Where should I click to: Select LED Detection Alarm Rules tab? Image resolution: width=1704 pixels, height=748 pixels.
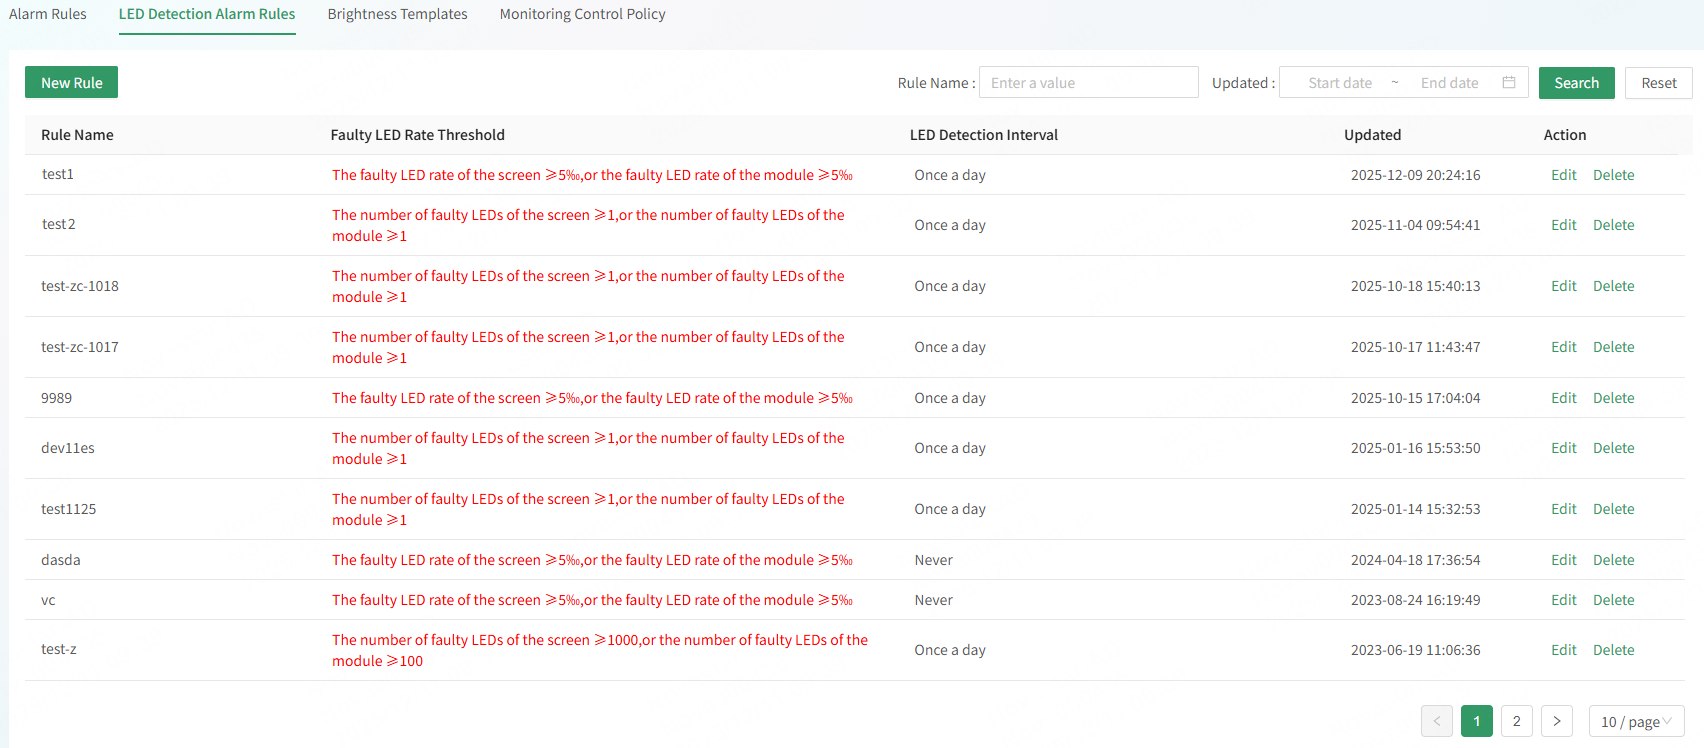pos(207,14)
